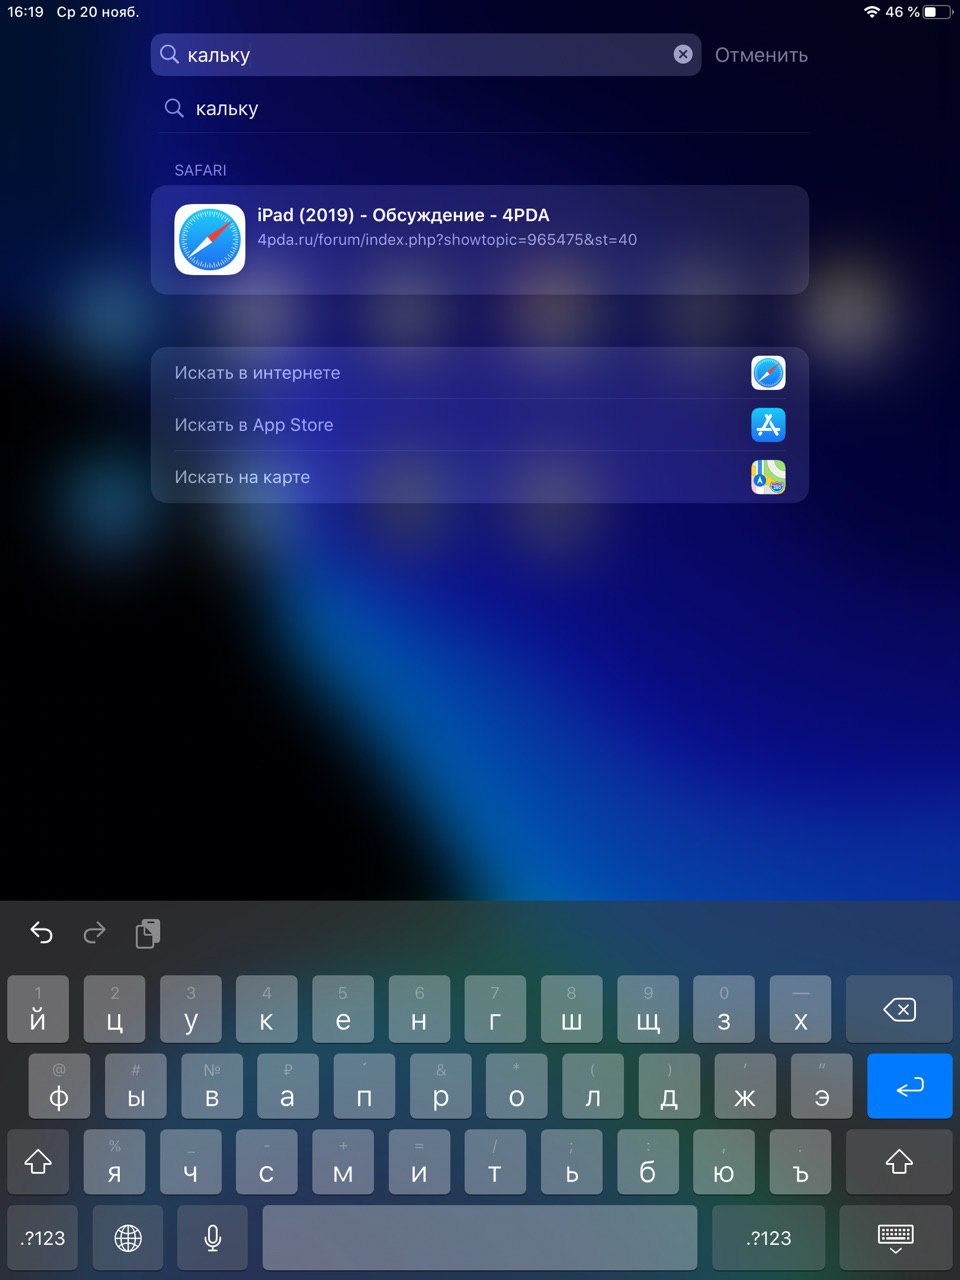Viewport: 960px width, 1280px height.
Task: Tap the л key
Action: pos(593,1086)
